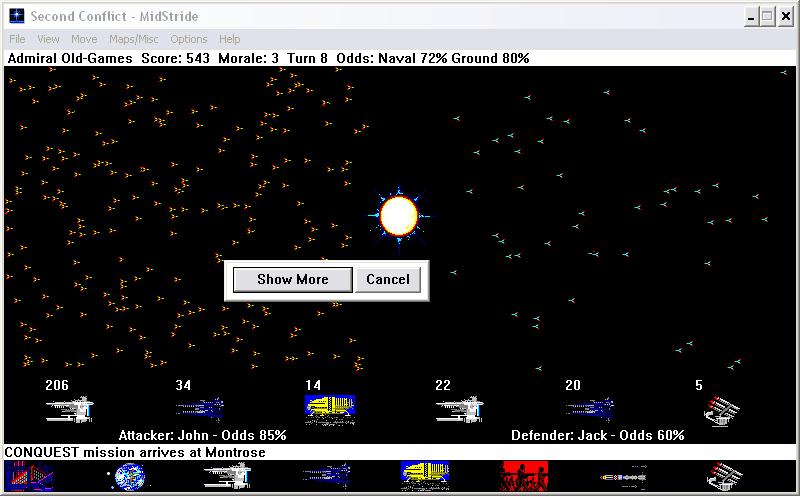The height and width of the screenshot is (496, 800).
Task: Click the 'Defender: Jack - Odds 60%' text
Action: click(x=597, y=435)
